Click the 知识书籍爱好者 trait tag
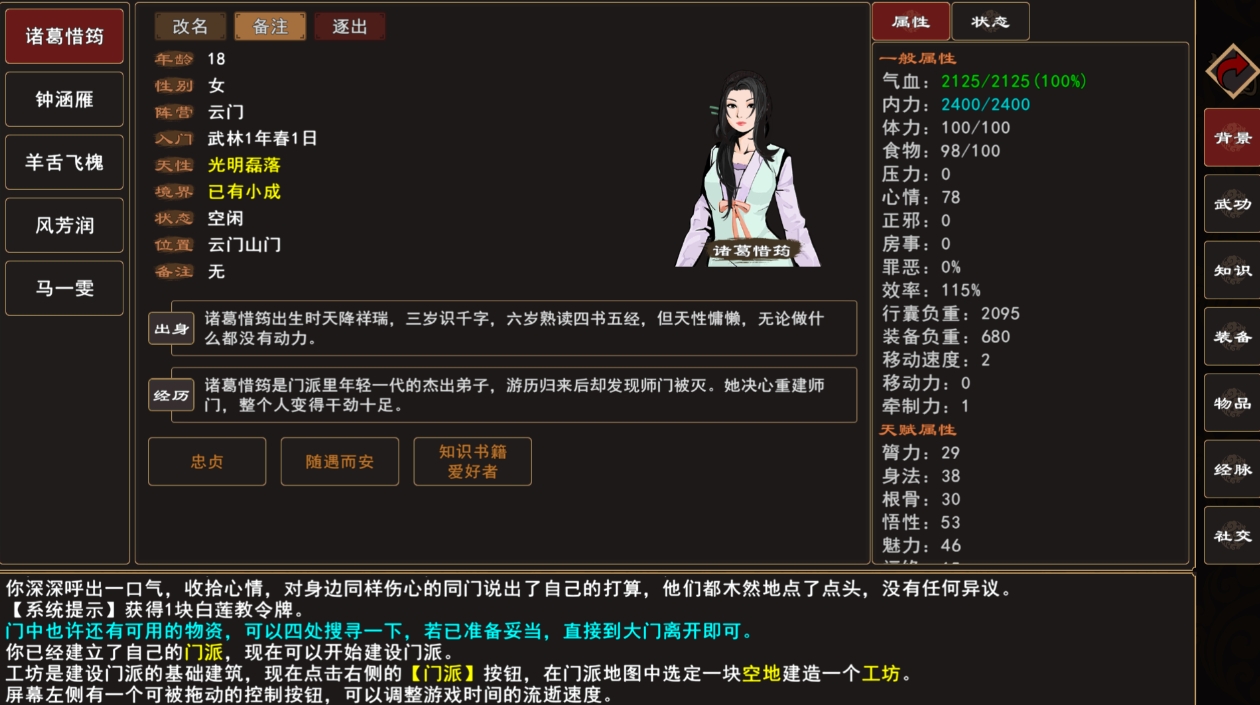 click(x=472, y=462)
